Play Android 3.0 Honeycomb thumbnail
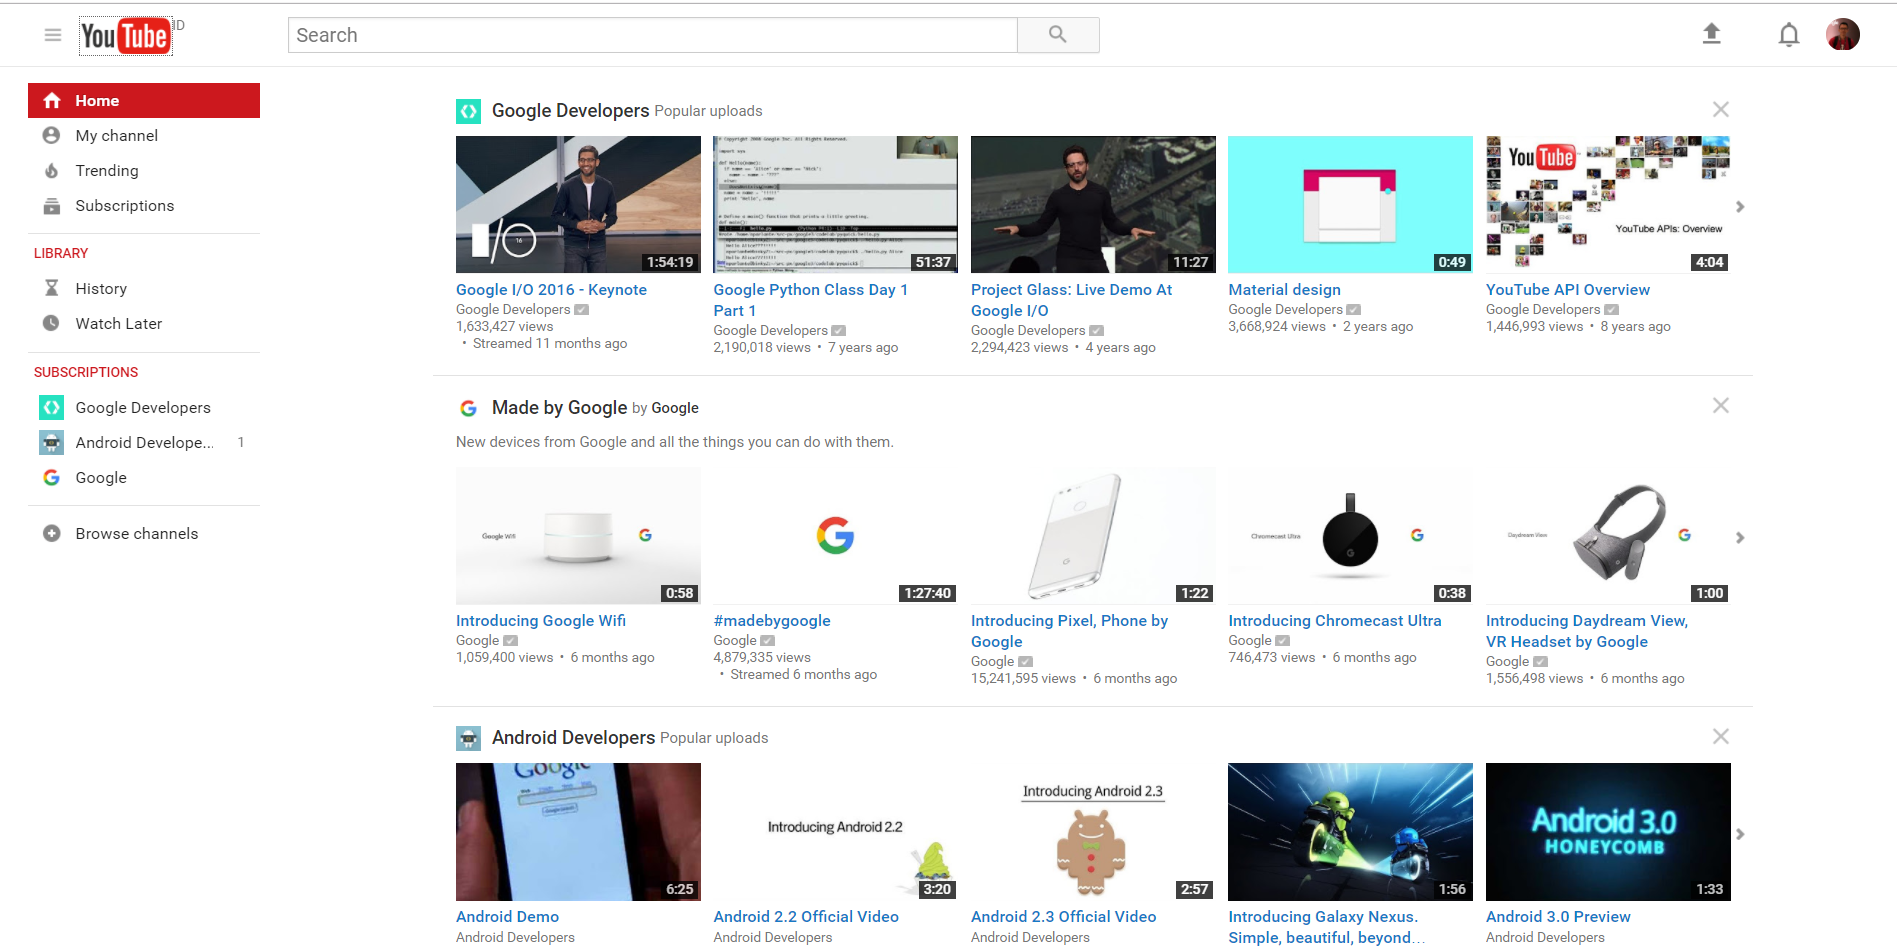This screenshot has height=948, width=1897. (1608, 832)
